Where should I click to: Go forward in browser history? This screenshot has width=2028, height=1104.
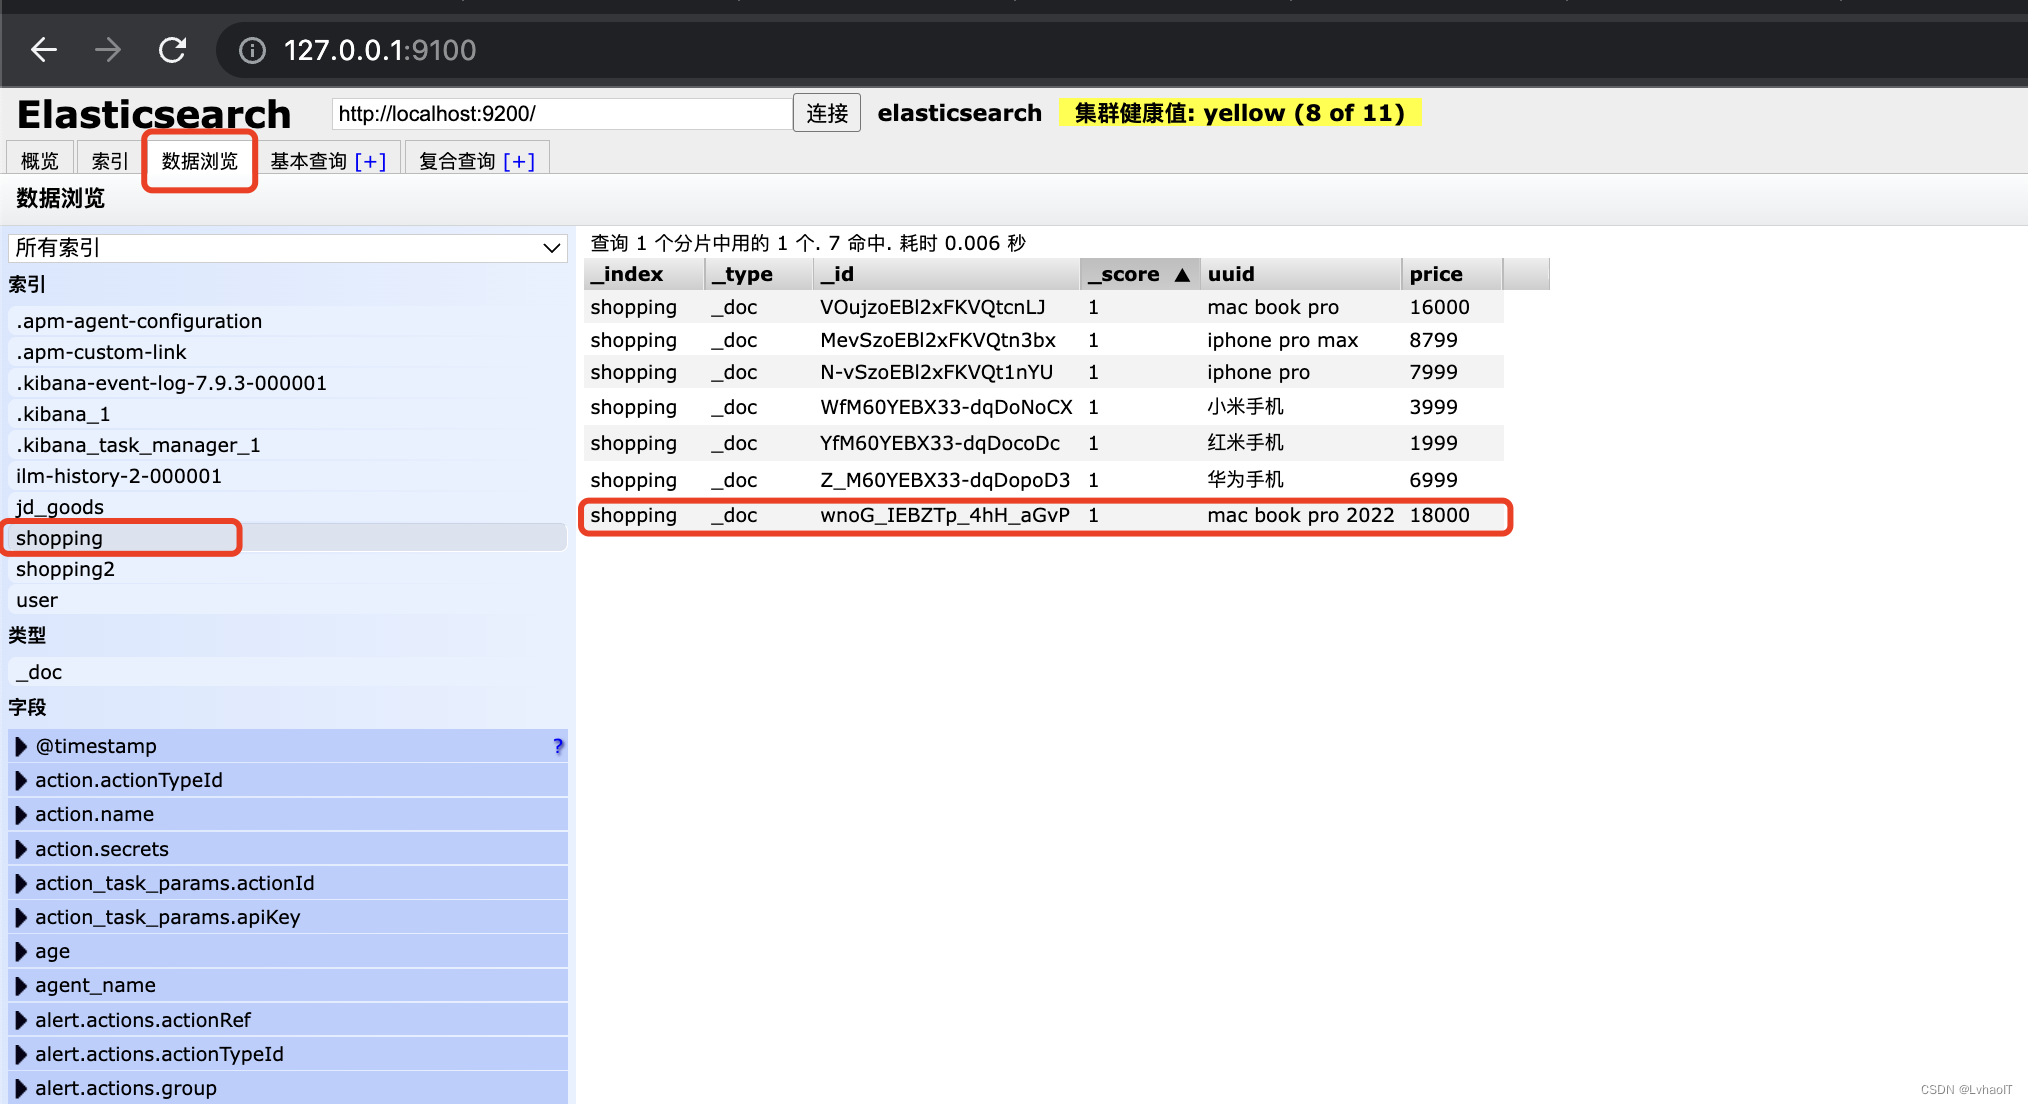108,50
